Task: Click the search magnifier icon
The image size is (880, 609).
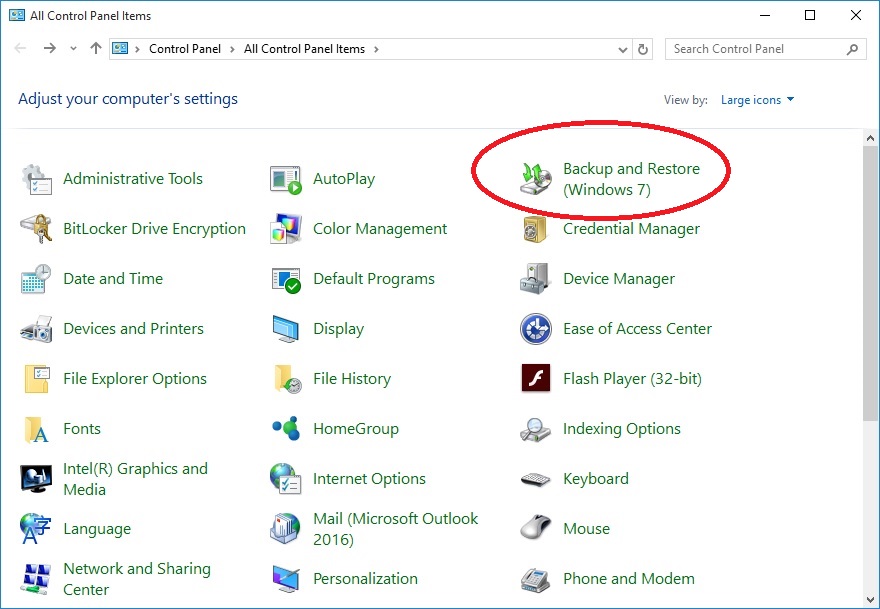Action: (x=852, y=49)
